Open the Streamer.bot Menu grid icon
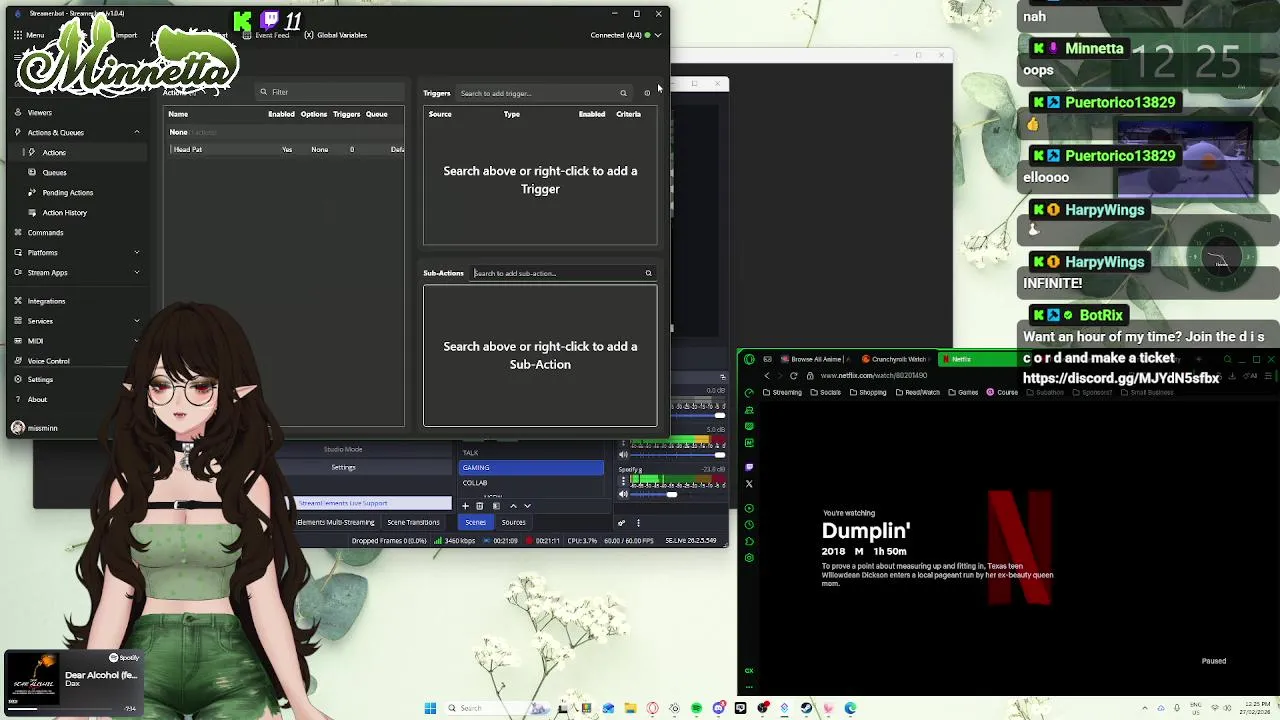 point(18,35)
